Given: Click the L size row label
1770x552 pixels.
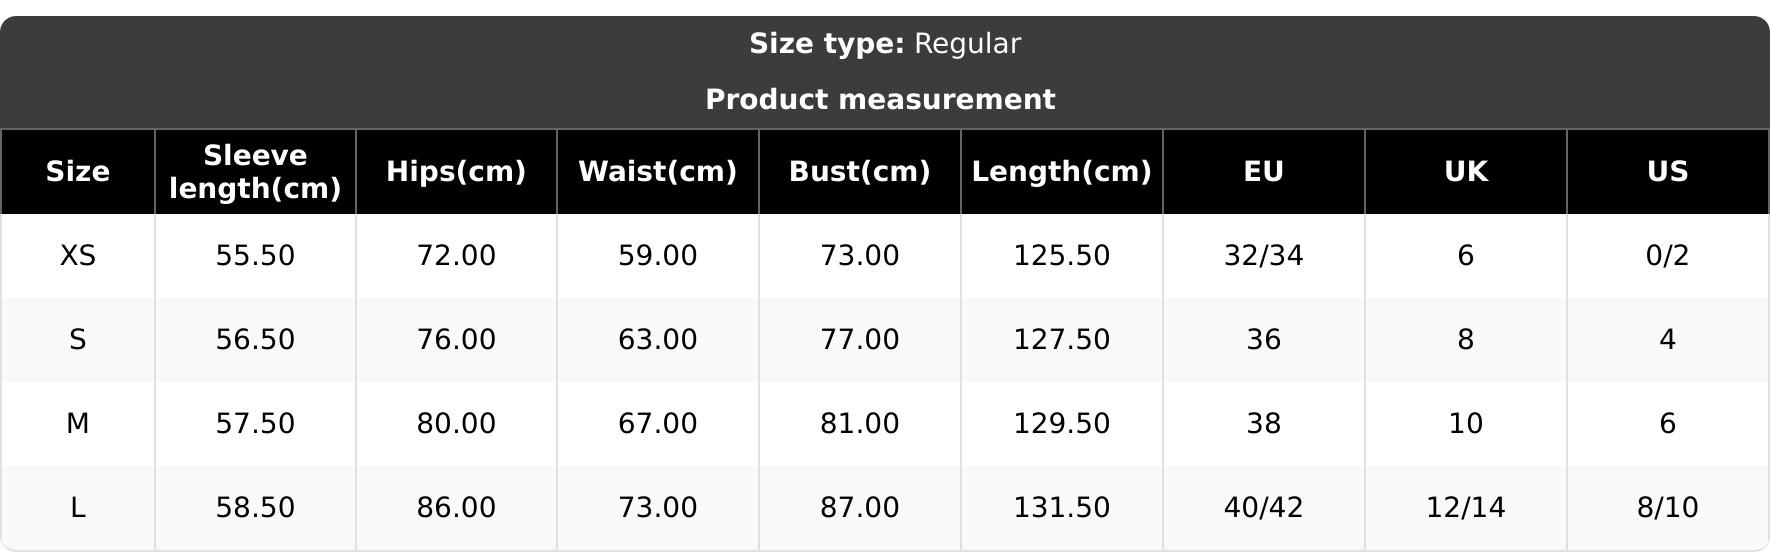Looking at the screenshot, I should (x=78, y=508).
